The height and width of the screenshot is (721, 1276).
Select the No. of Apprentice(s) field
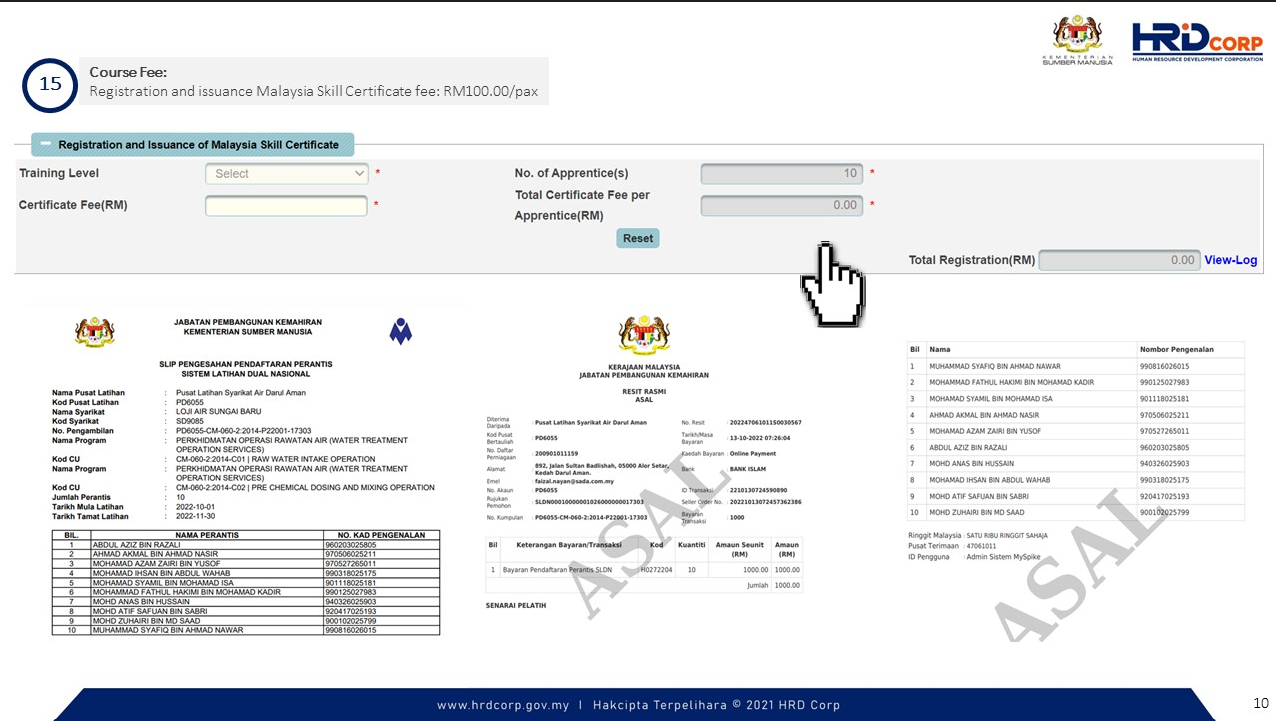click(781, 174)
